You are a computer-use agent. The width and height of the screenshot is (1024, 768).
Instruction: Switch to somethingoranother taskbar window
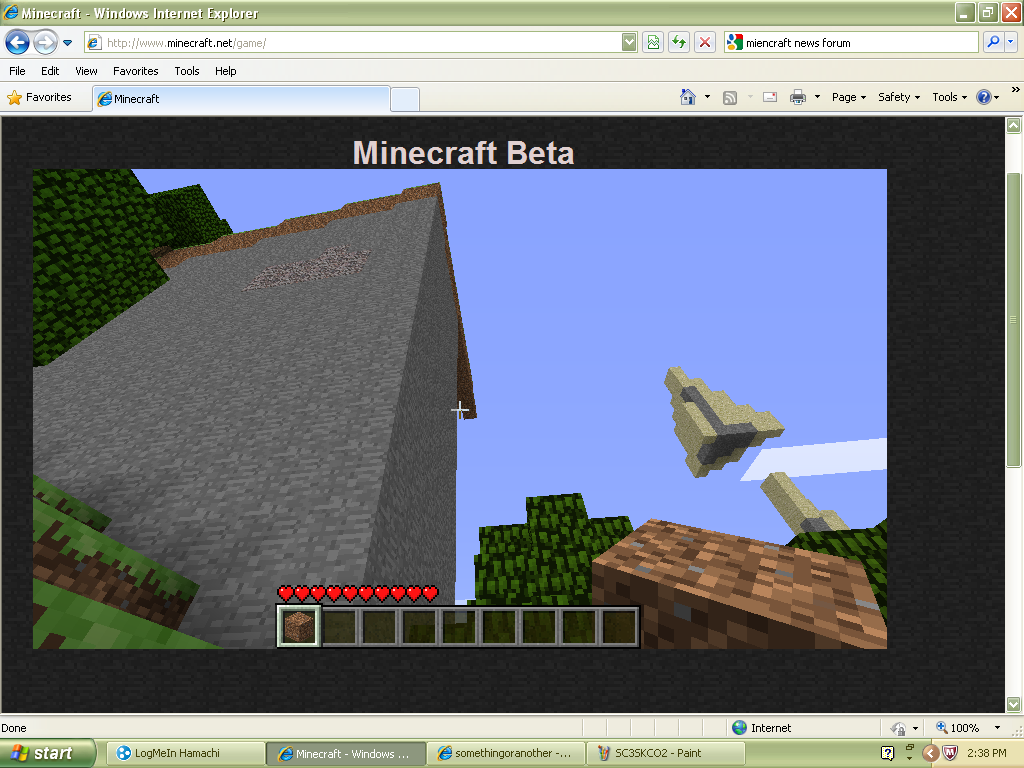(x=506, y=753)
